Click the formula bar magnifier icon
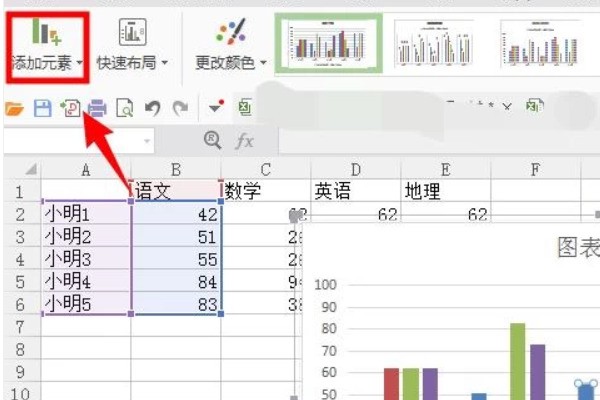Viewport: 600px width, 400px height. (x=212, y=141)
